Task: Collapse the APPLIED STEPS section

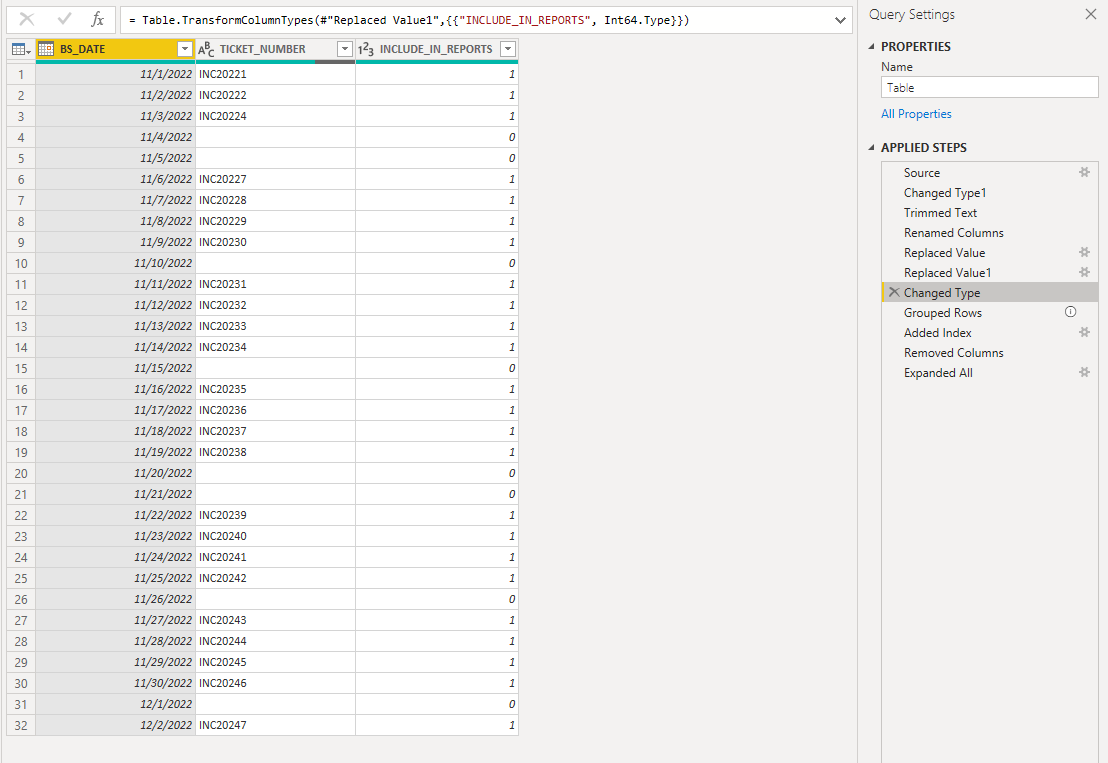Action: pyautogui.click(x=871, y=148)
